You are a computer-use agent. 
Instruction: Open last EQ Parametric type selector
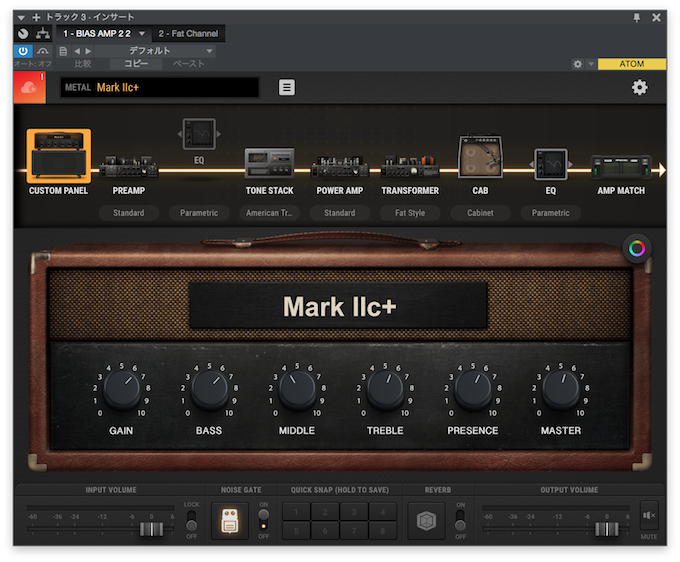click(551, 213)
